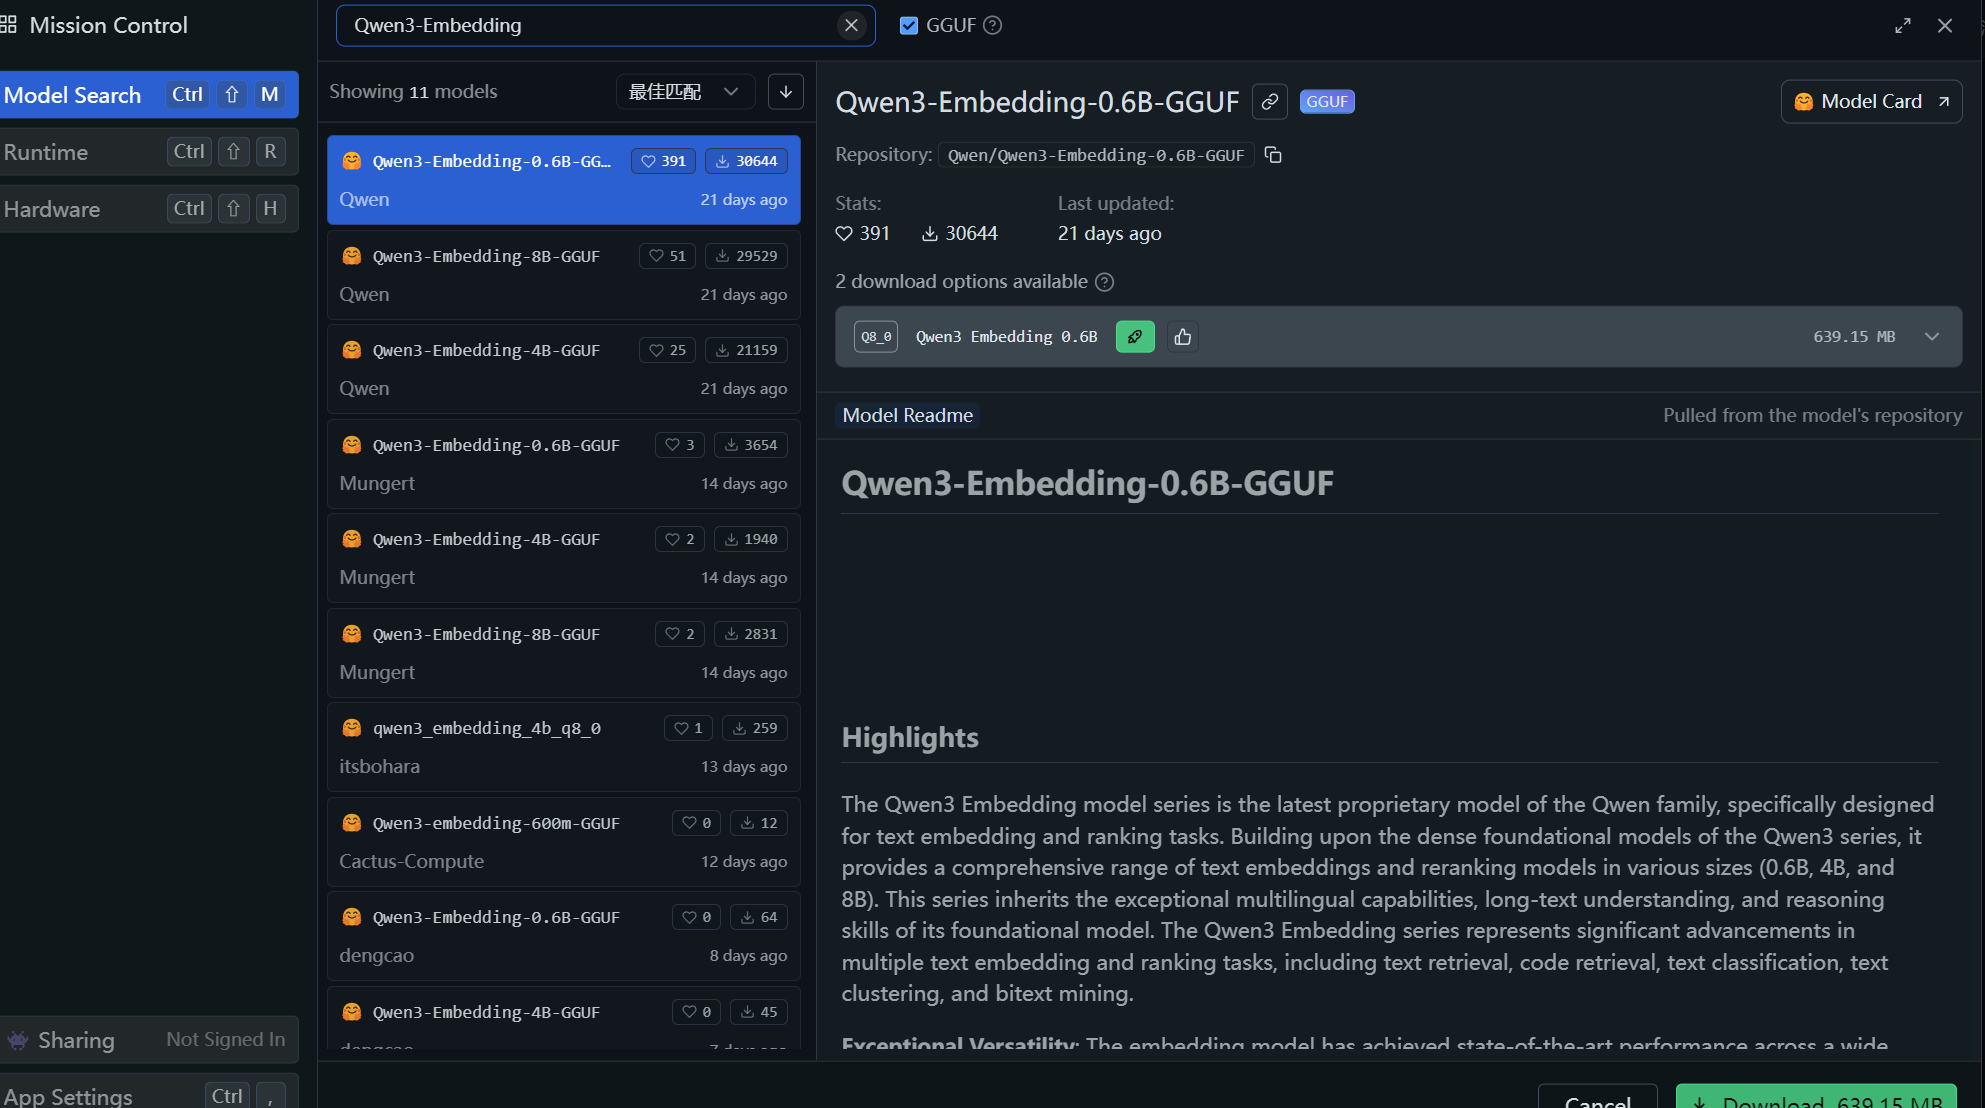Switch to Hardware tab

click(x=149, y=209)
